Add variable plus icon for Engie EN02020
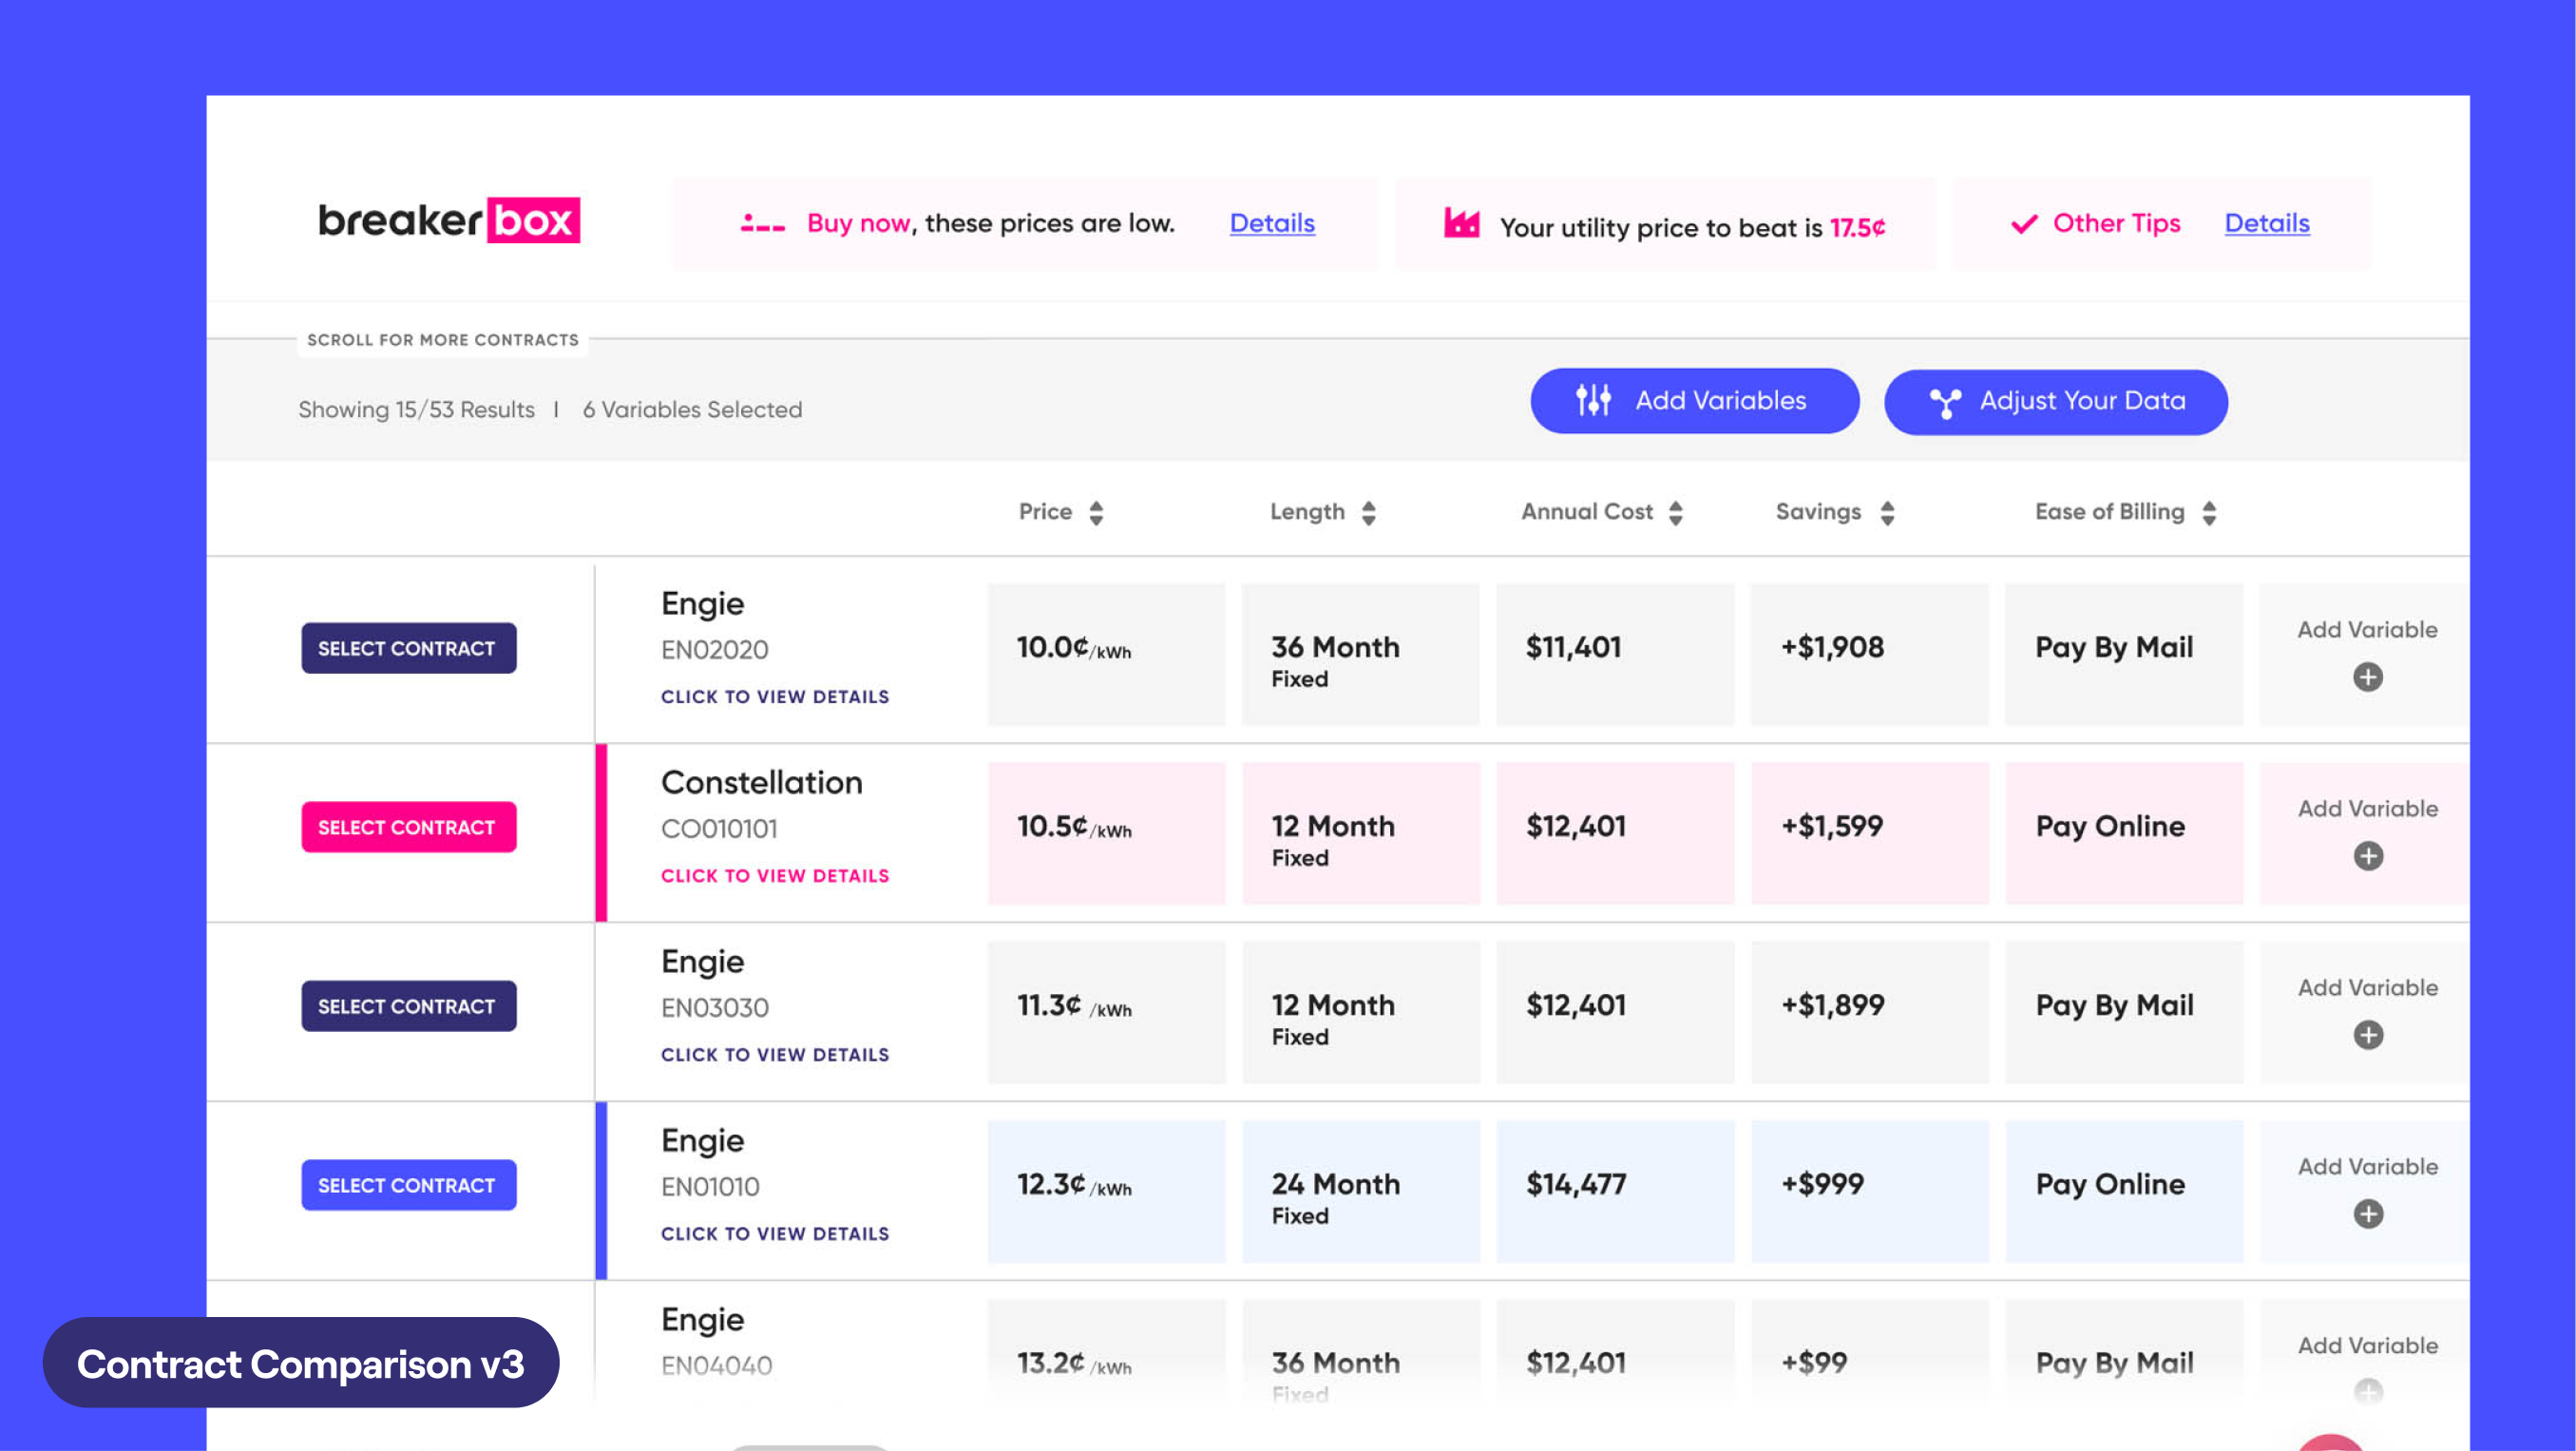Screen dimensions: 2576x1451 [2367, 677]
